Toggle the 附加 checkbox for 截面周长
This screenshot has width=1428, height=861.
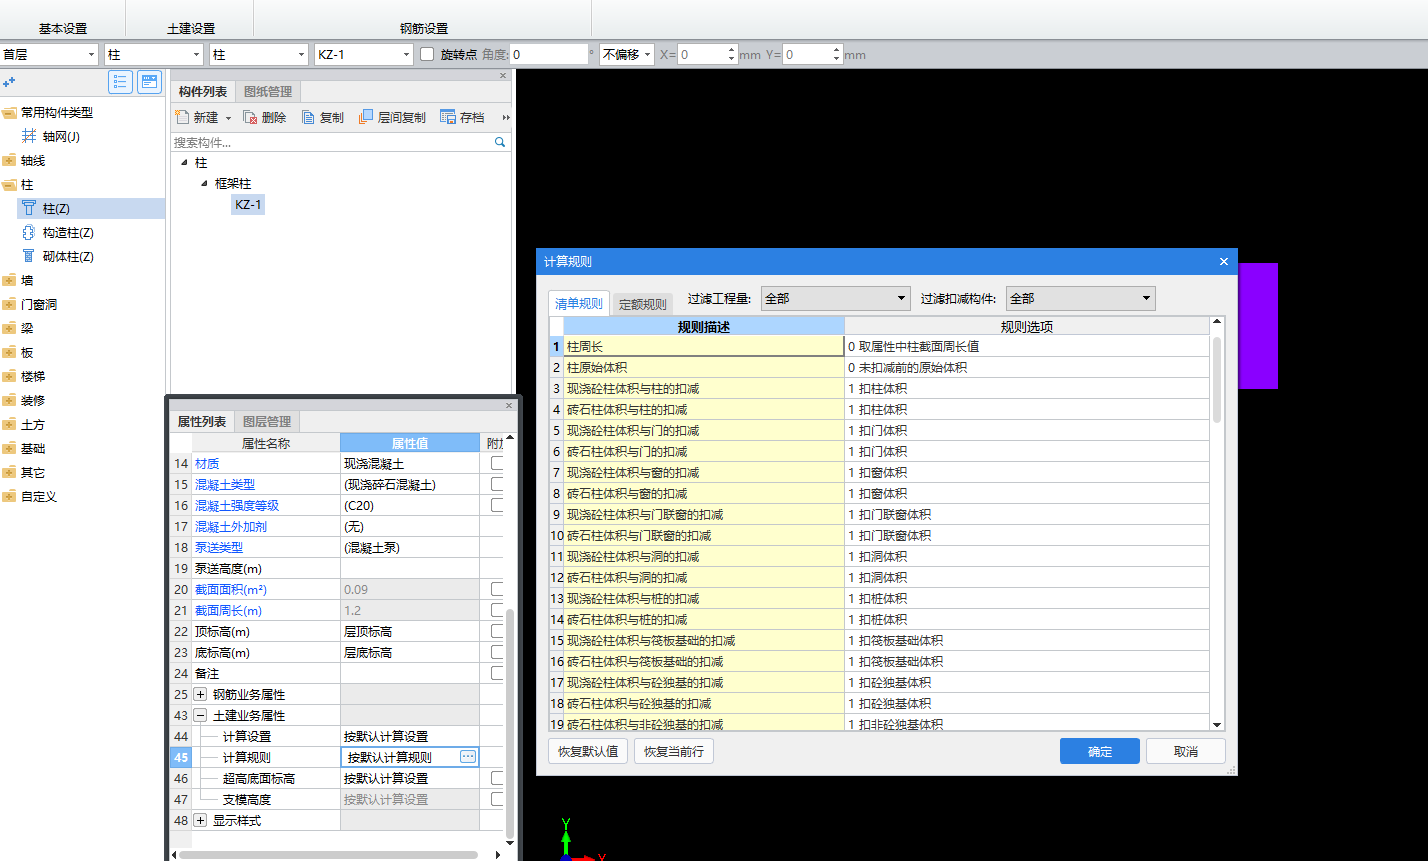[497, 610]
